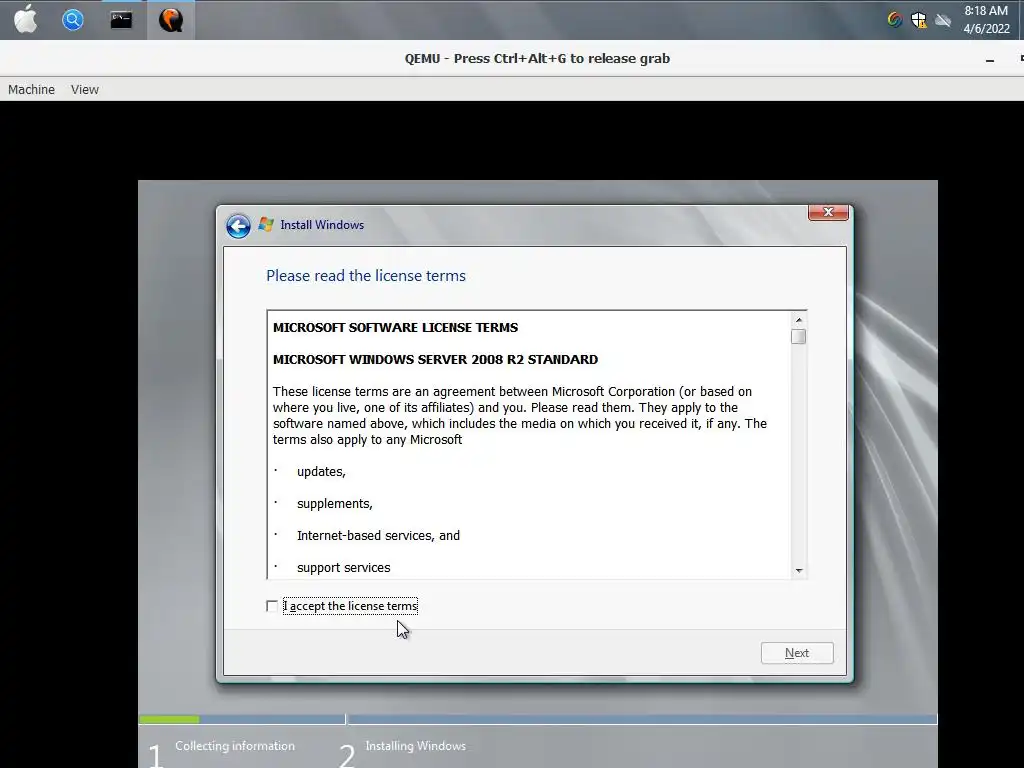1024x768 pixels.
Task: Open the Apple logo menu
Action: [25, 19]
